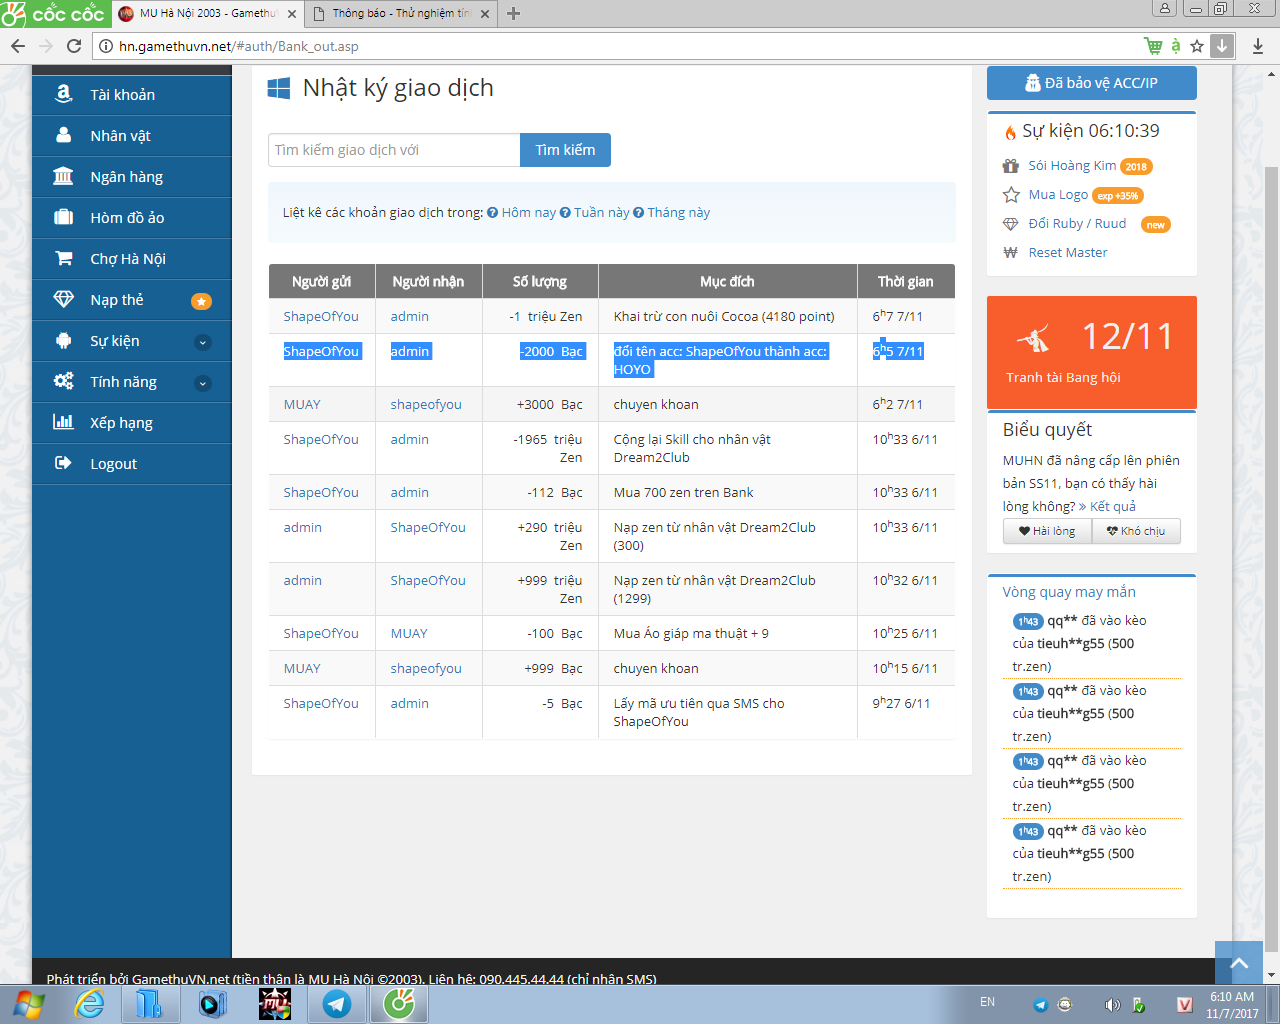Click the transaction search input field
This screenshot has height=1024, width=1280.
[394, 150]
